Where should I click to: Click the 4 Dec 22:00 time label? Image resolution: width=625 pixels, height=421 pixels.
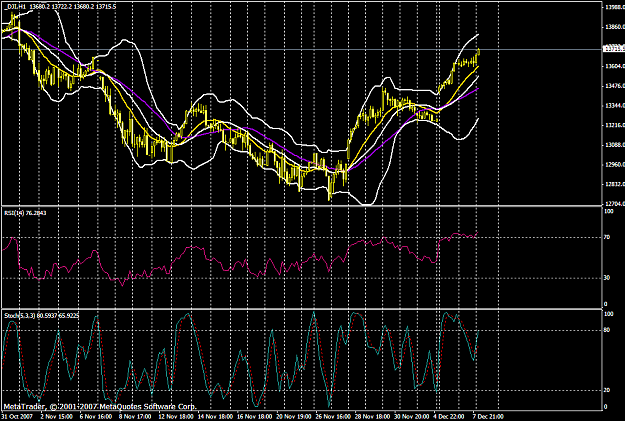click(449, 417)
